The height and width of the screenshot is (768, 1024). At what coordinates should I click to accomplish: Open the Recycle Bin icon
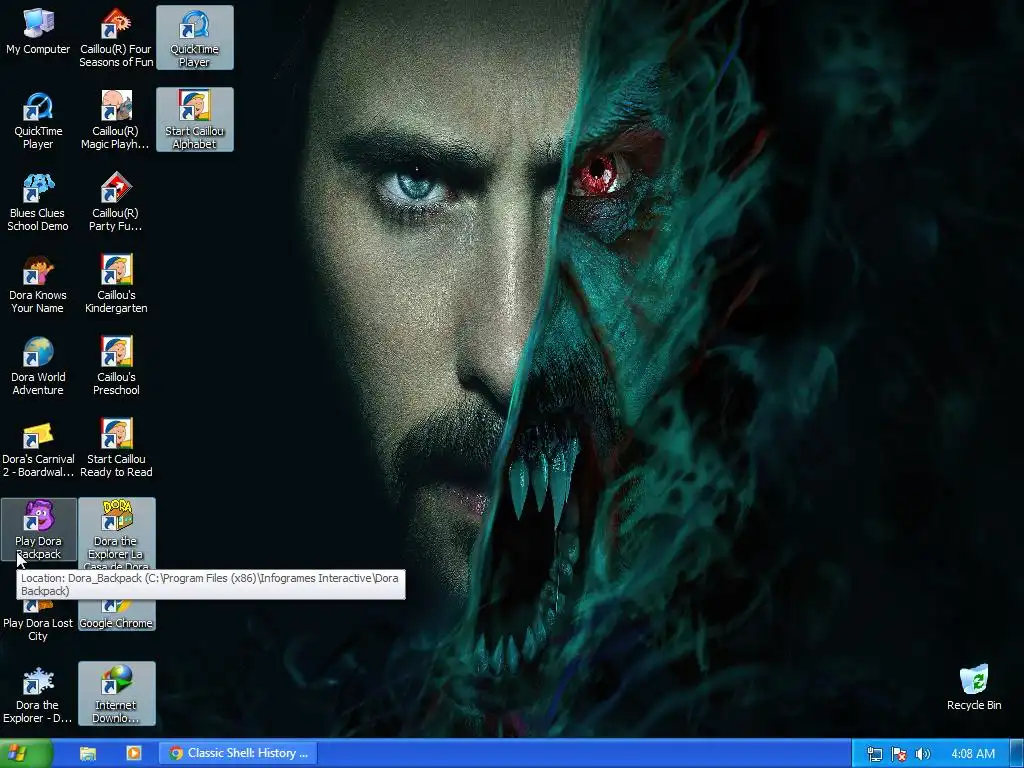(x=974, y=688)
